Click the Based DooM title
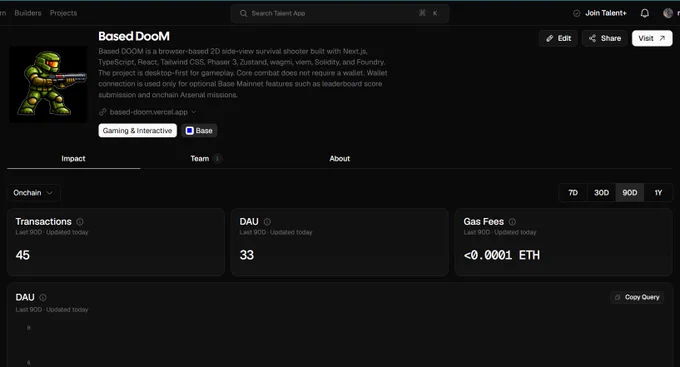Image resolution: width=680 pixels, height=367 pixels. (x=134, y=36)
